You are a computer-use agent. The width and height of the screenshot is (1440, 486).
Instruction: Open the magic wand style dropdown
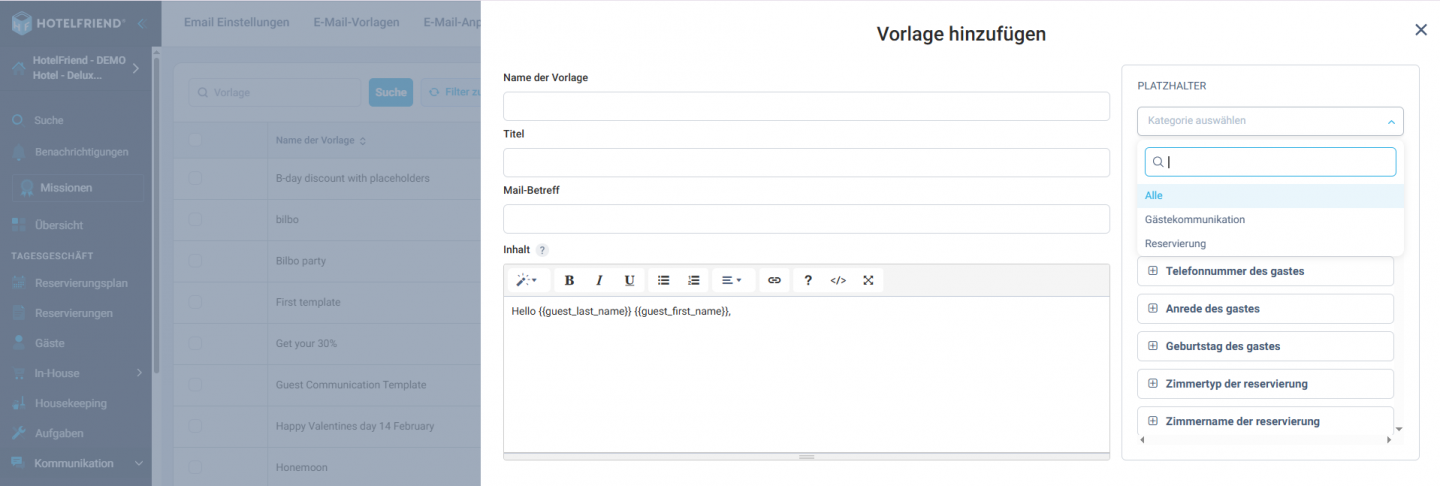point(527,281)
